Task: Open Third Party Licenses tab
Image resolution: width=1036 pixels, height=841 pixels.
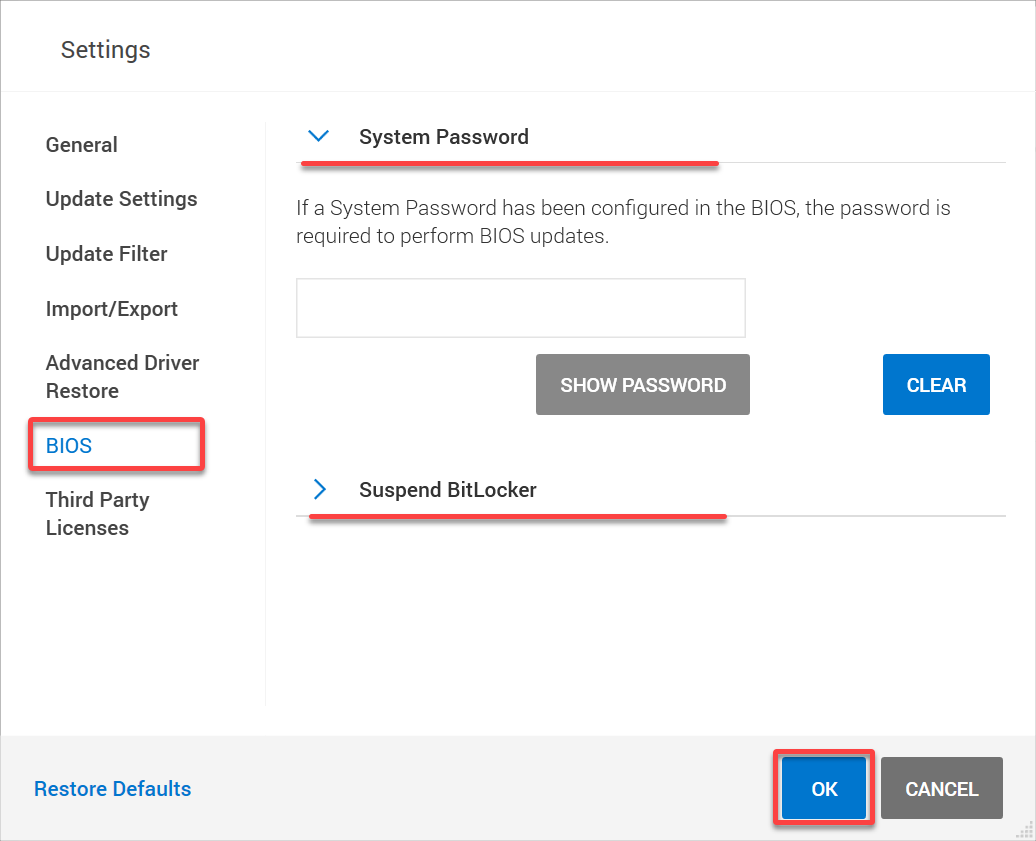Action: click(97, 513)
